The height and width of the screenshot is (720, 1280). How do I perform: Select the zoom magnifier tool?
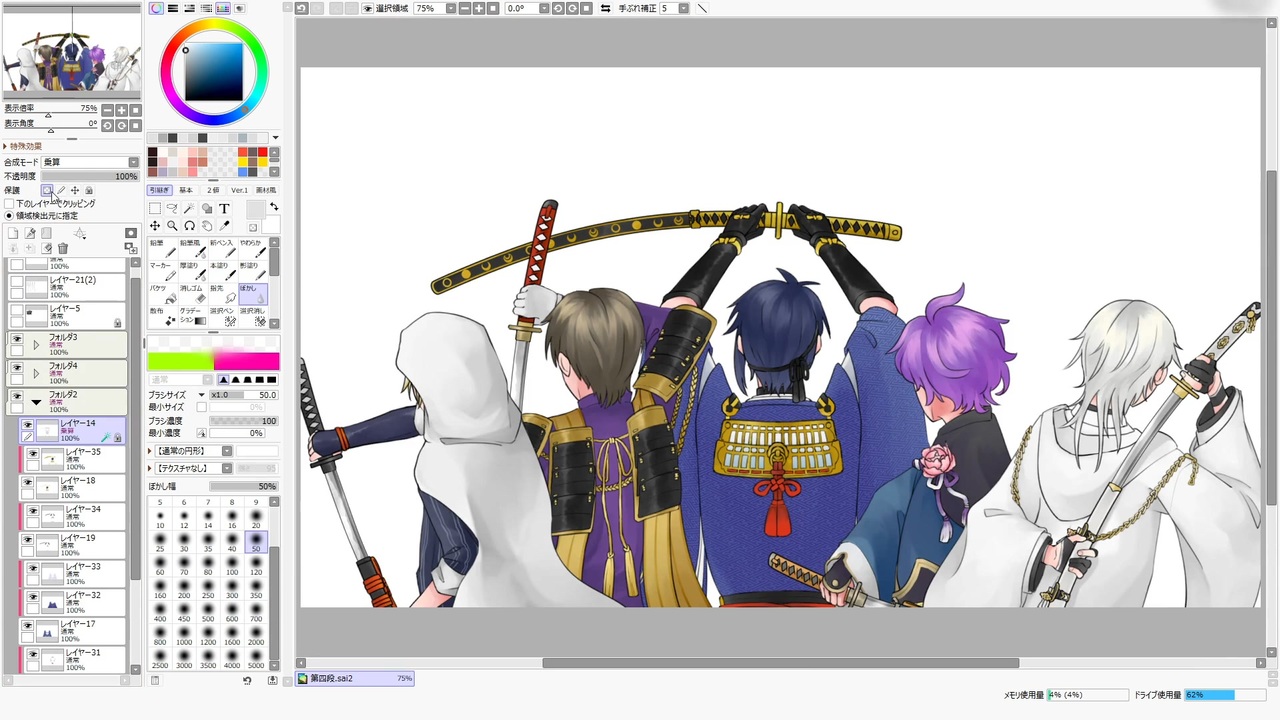coord(172,226)
